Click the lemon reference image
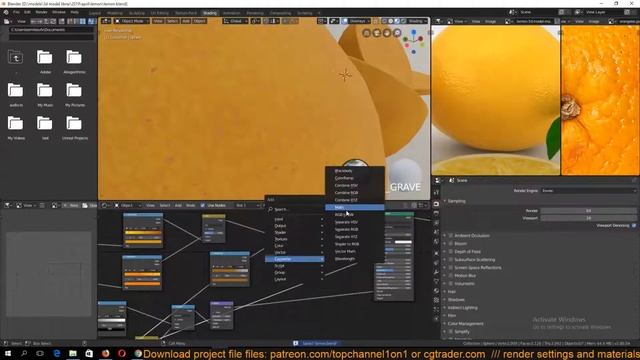 (x=496, y=100)
